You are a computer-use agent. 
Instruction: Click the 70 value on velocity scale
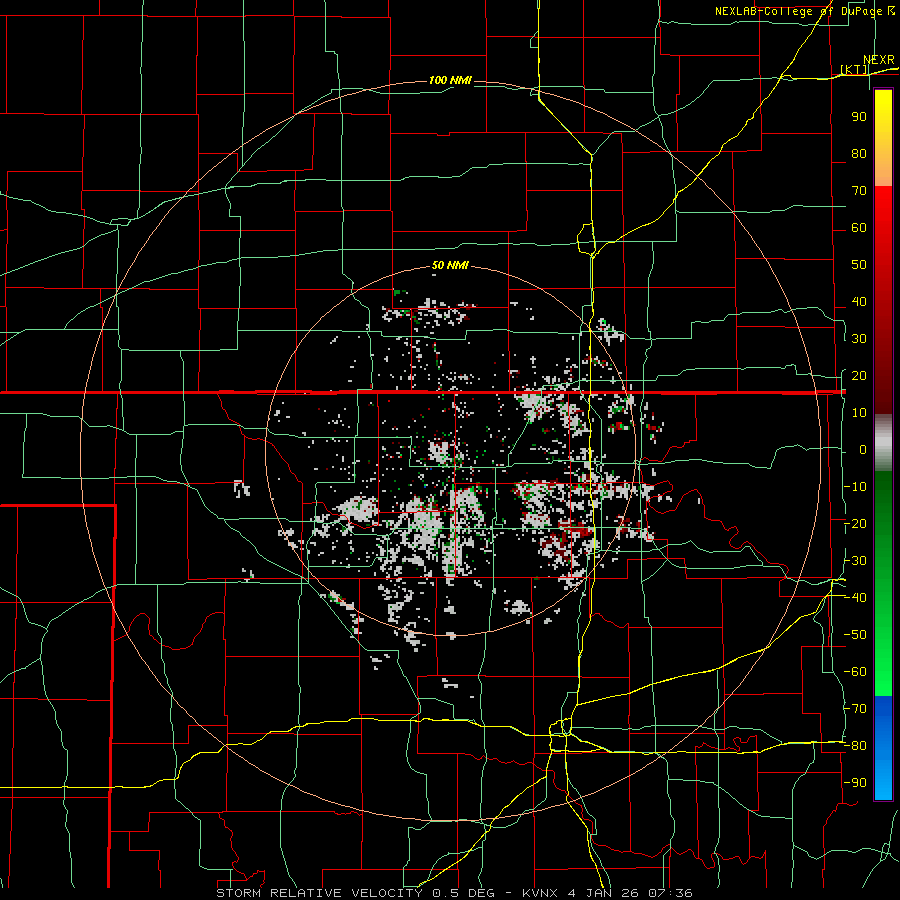859,191
